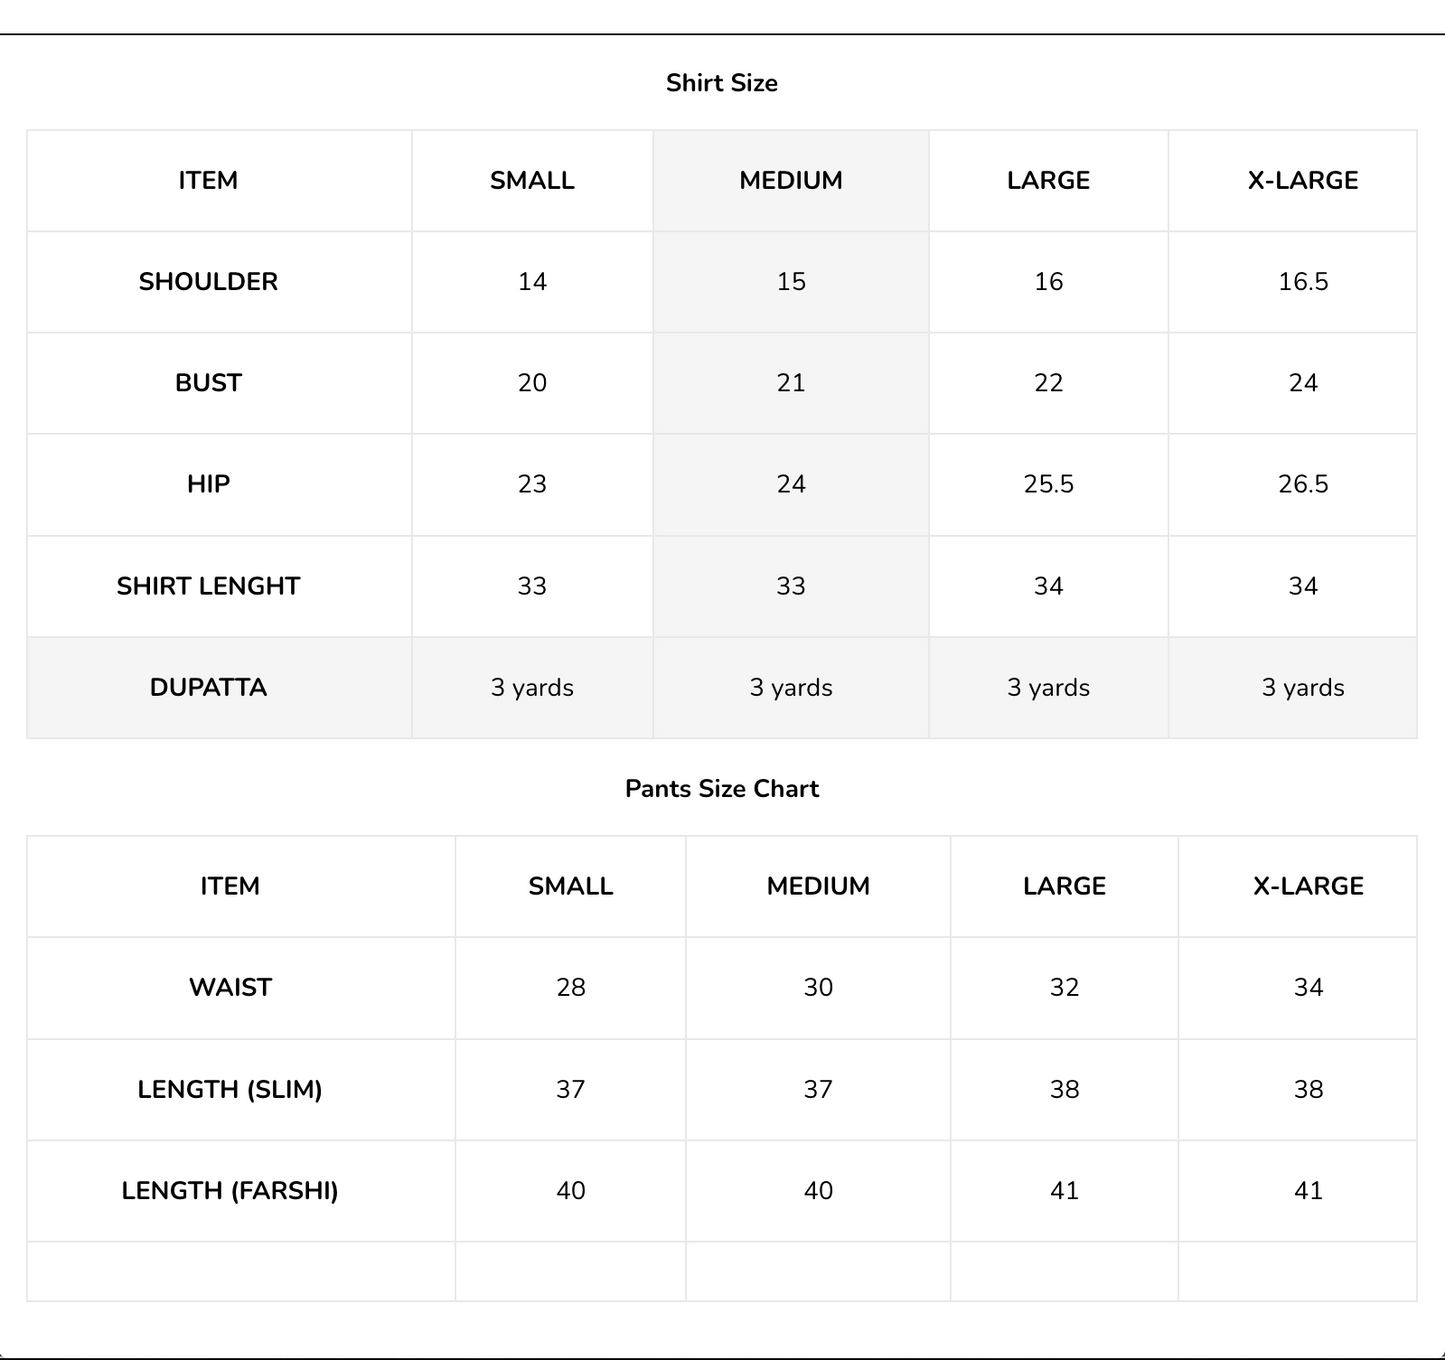Select MEDIUM header in the shirt table

pyautogui.click(x=790, y=181)
